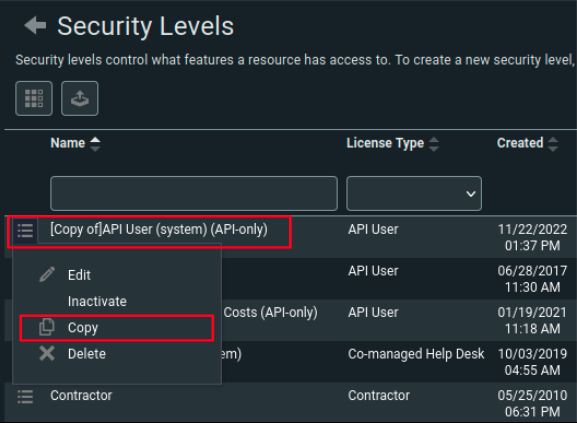Choose Edit in the context menu
The image size is (577, 423).
(x=79, y=275)
